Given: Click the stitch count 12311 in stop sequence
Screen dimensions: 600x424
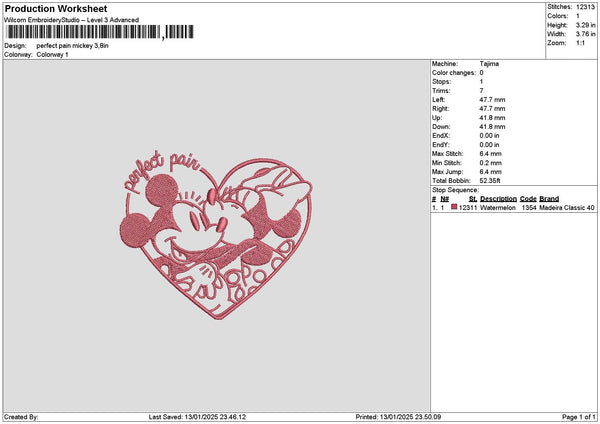Looking at the screenshot, I should pos(468,208).
